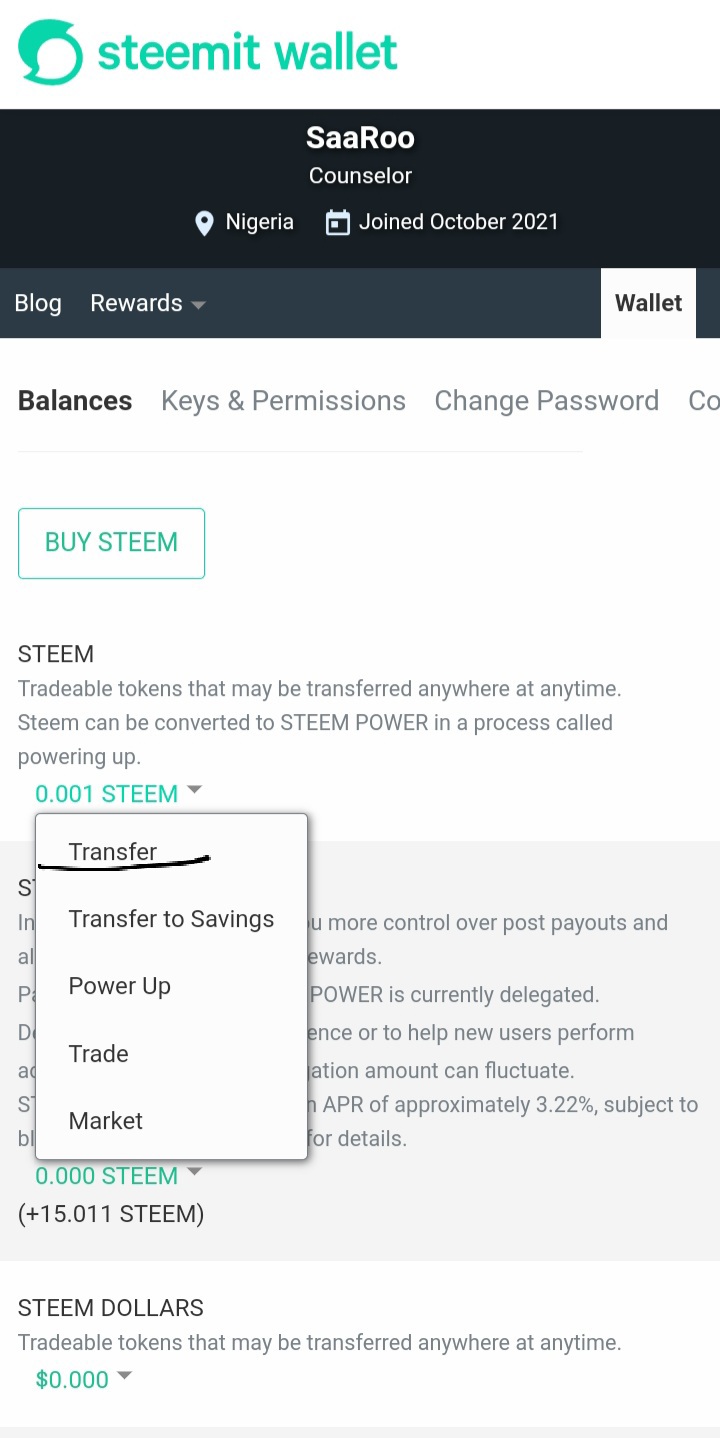Screen dimensions: 720x1438
Task: Choose Transfer from the dropdown menu
Action: click(113, 851)
